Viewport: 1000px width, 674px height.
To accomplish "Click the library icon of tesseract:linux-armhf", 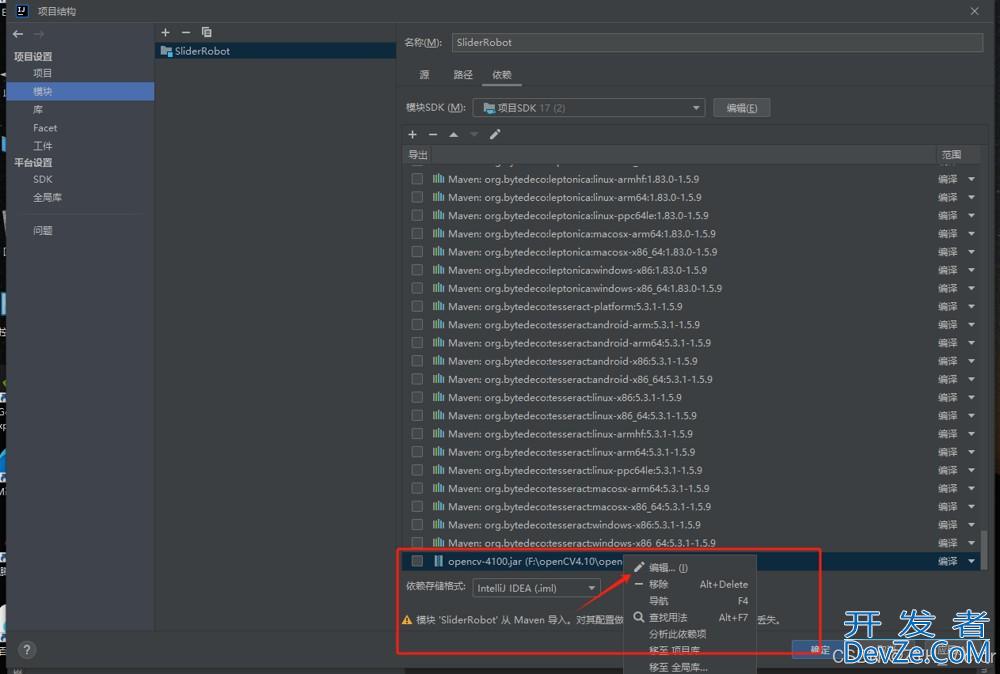I will (438, 434).
